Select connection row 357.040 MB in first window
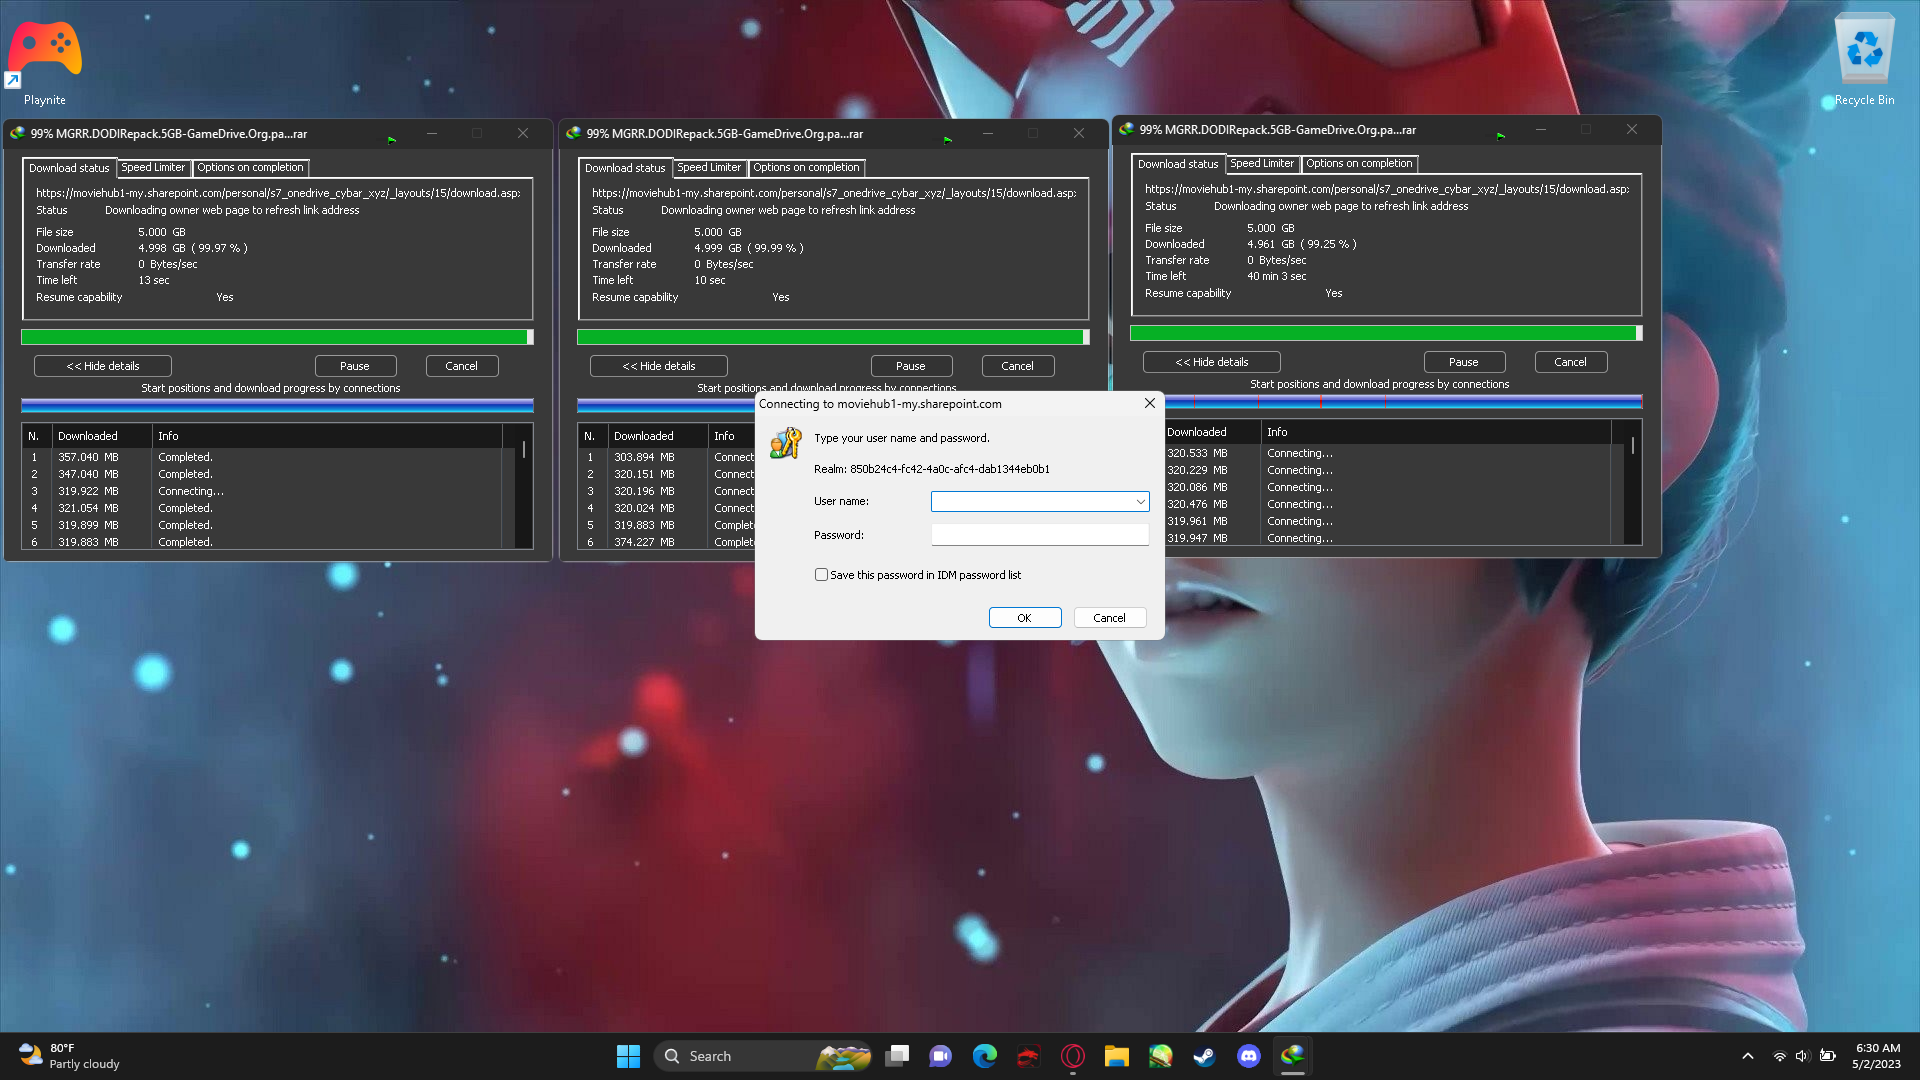This screenshot has width=1920, height=1080. pyautogui.click(x=268, y=457)
